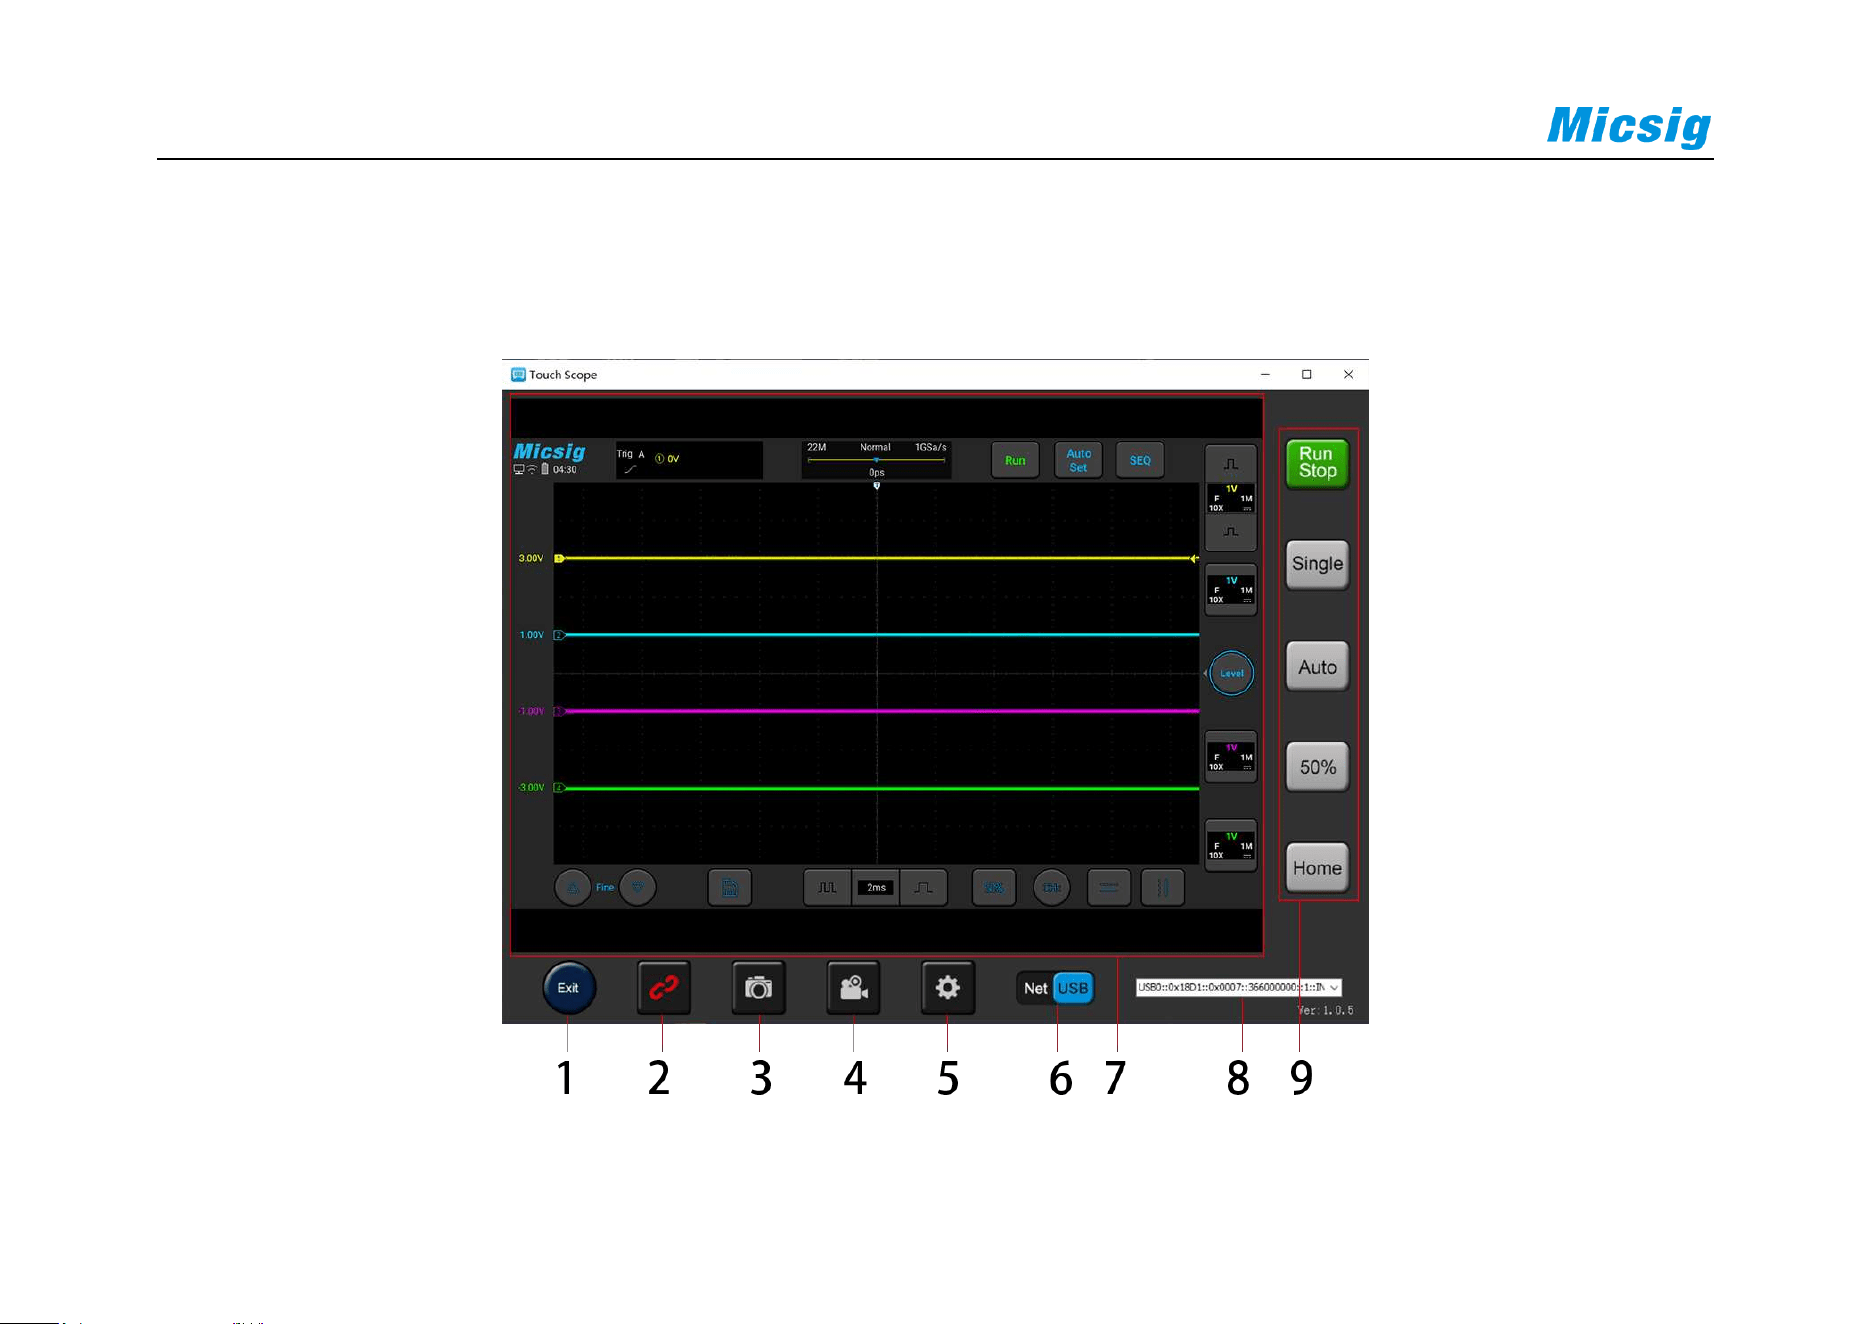Open the 2ms timebase selector
Screen dimensions: 1872x1324
[876, 887]
